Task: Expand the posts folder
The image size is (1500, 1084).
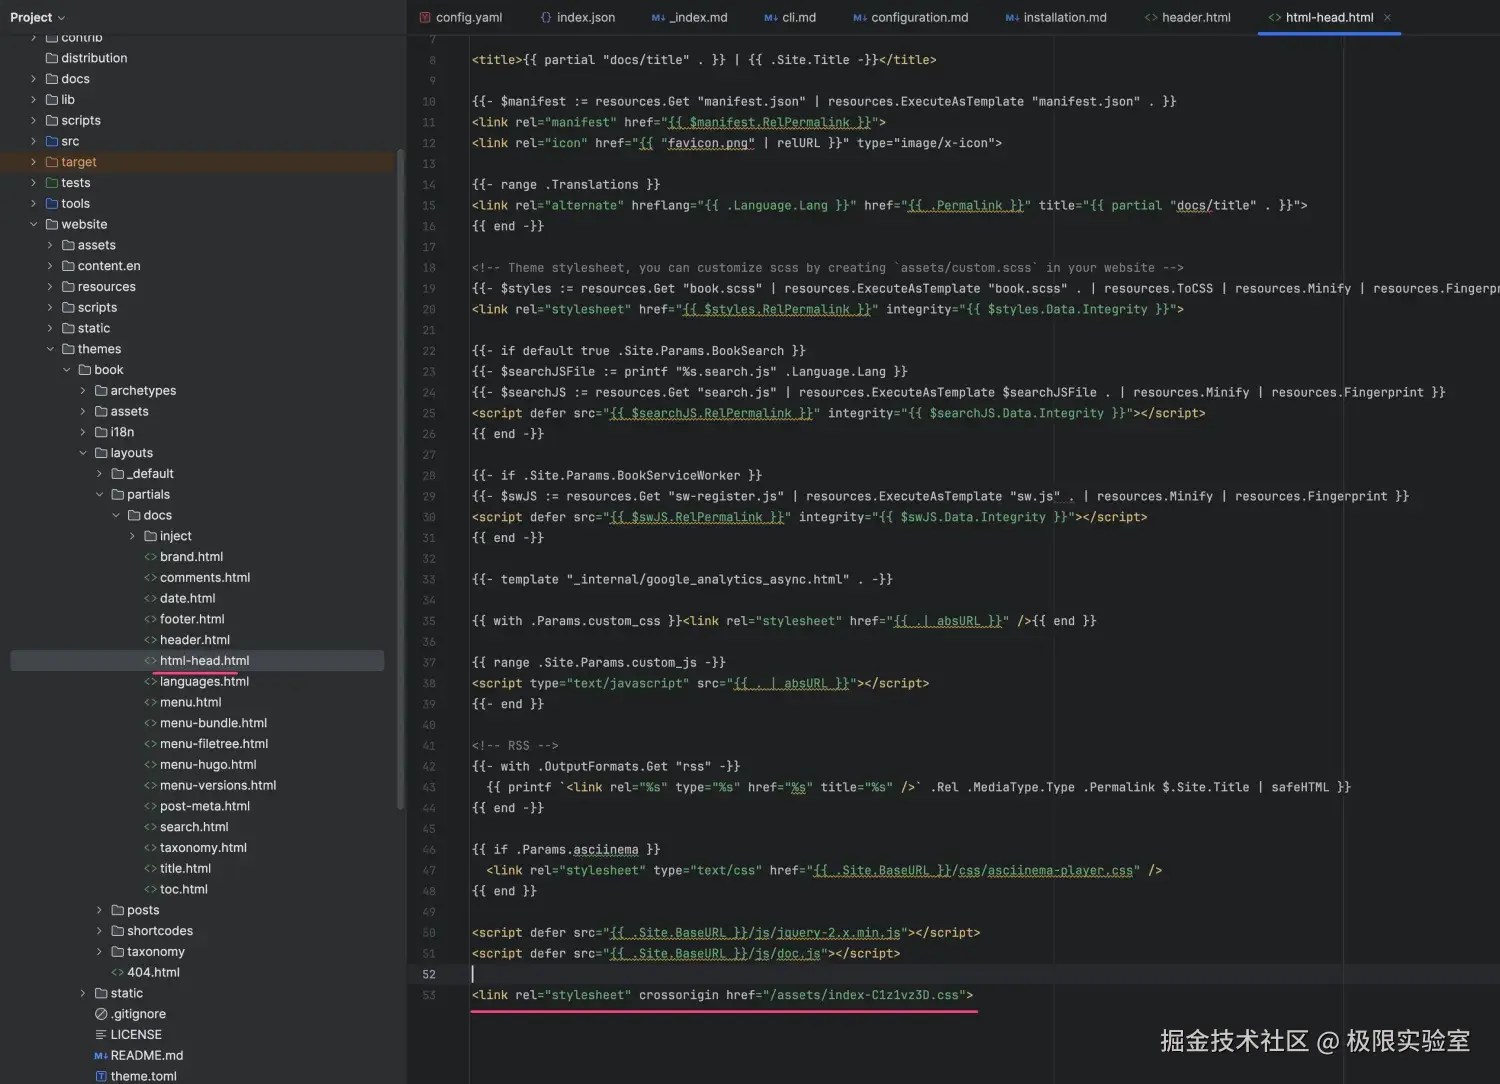Action: pyautogui.click(x=99, y=910)
